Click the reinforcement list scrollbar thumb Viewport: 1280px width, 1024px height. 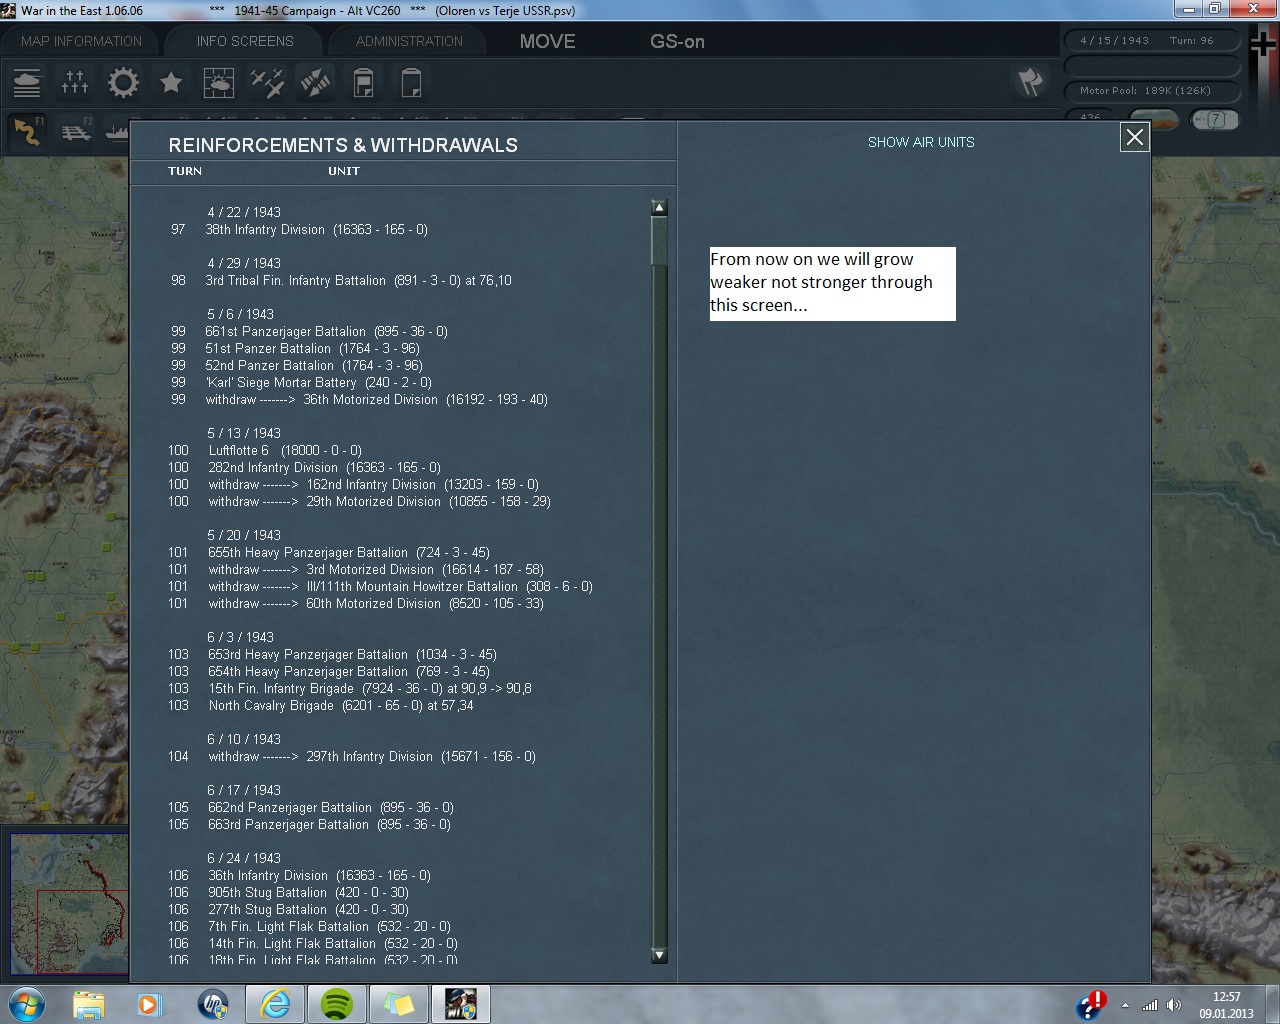click(659, 240)
